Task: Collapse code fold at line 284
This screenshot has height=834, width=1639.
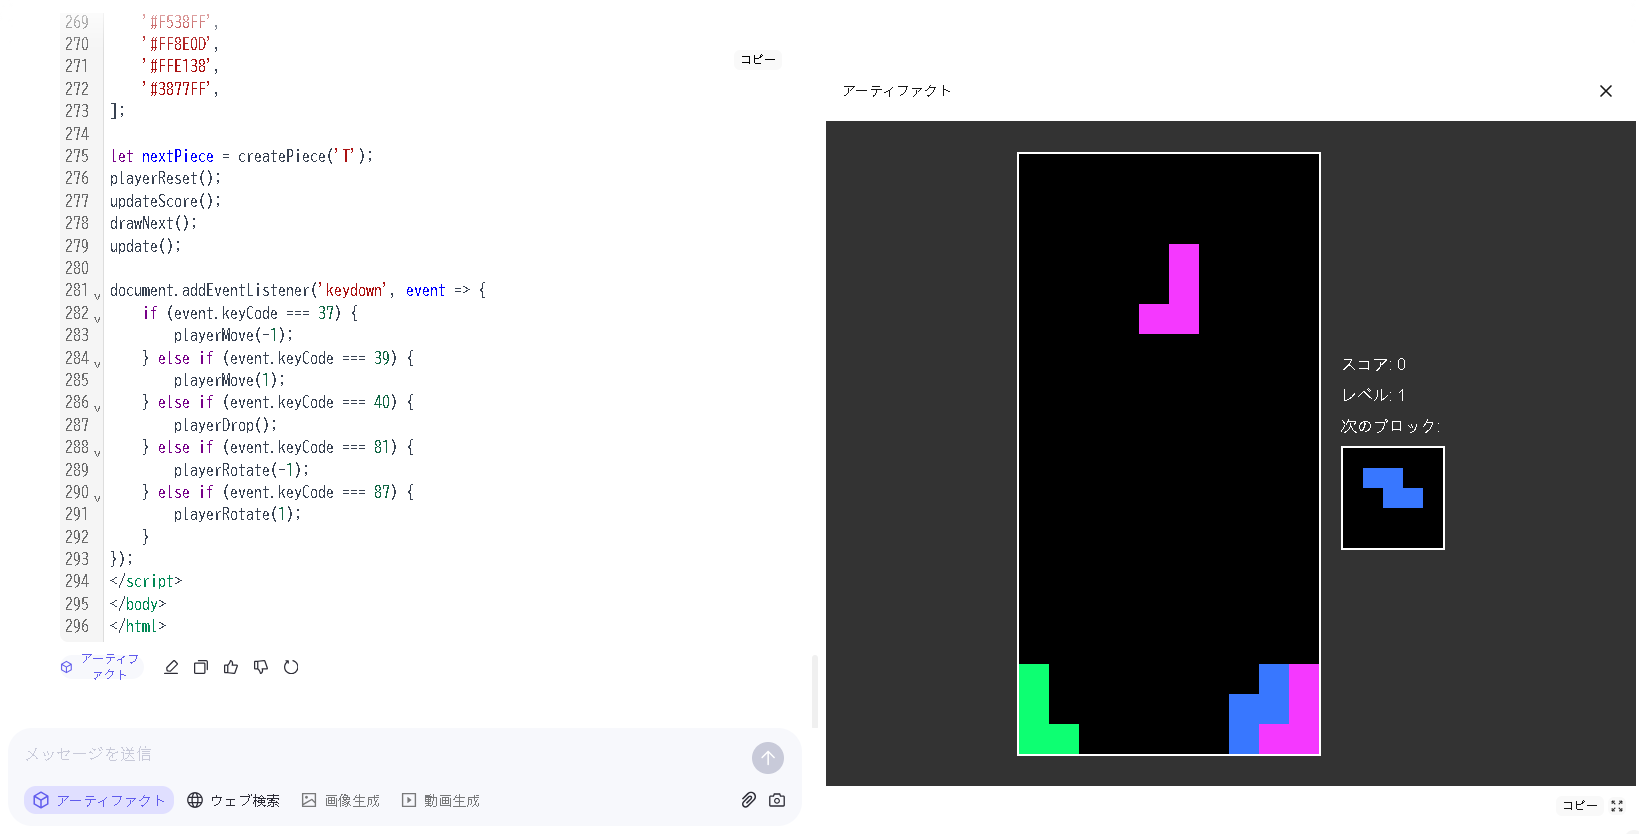Action: [97, 364]
